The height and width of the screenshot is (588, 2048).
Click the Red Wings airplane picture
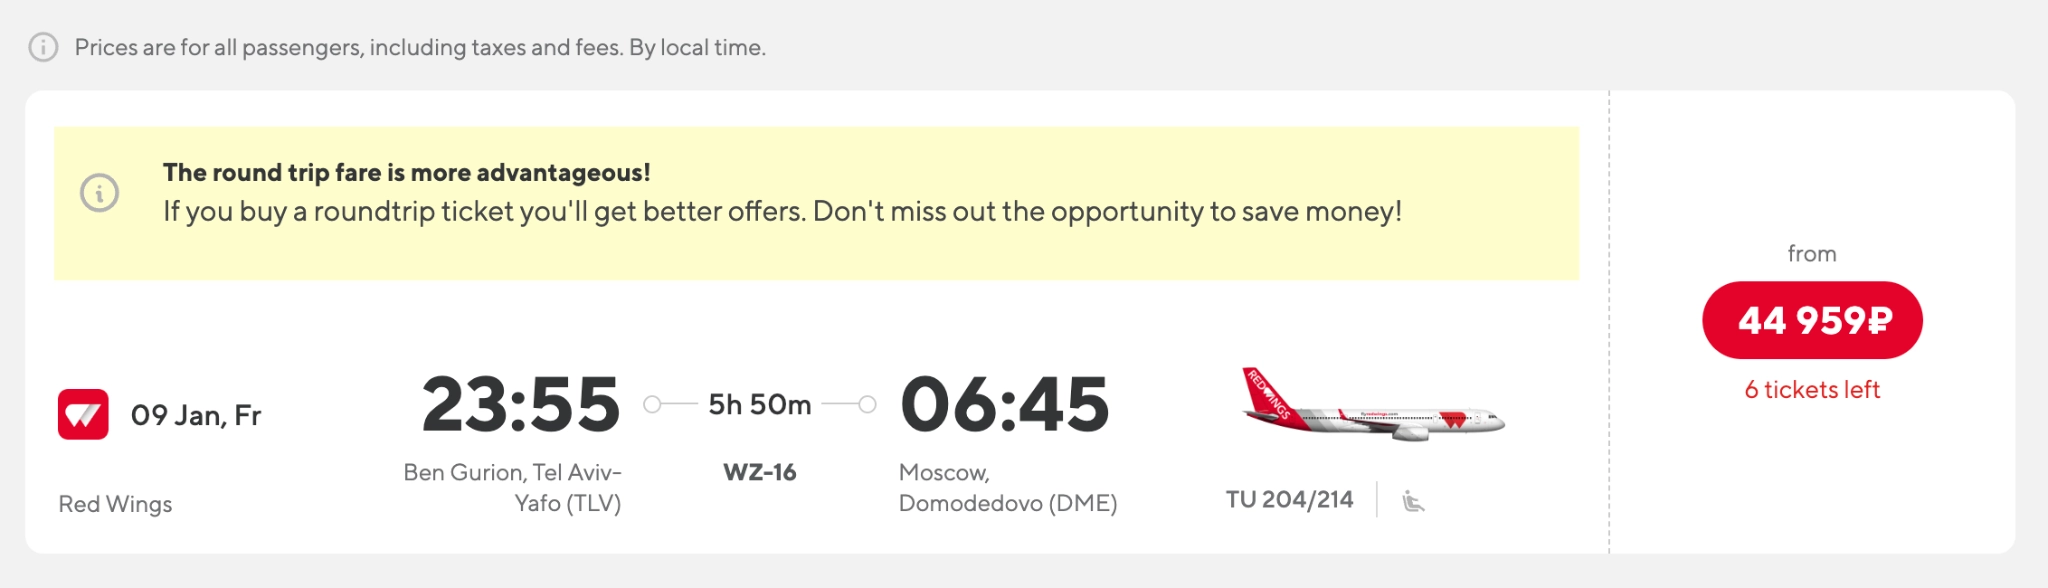(1372, 406)
